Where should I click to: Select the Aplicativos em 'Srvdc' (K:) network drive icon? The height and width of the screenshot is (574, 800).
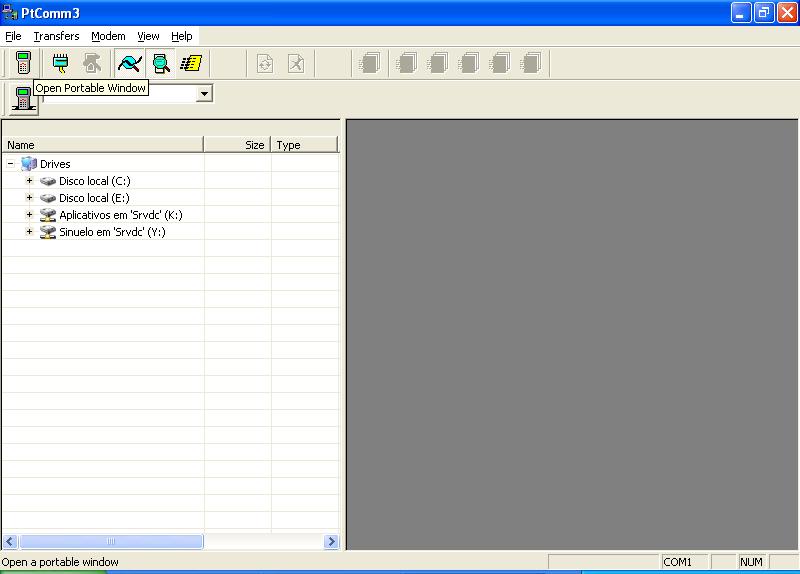click(x=48, y=215)
